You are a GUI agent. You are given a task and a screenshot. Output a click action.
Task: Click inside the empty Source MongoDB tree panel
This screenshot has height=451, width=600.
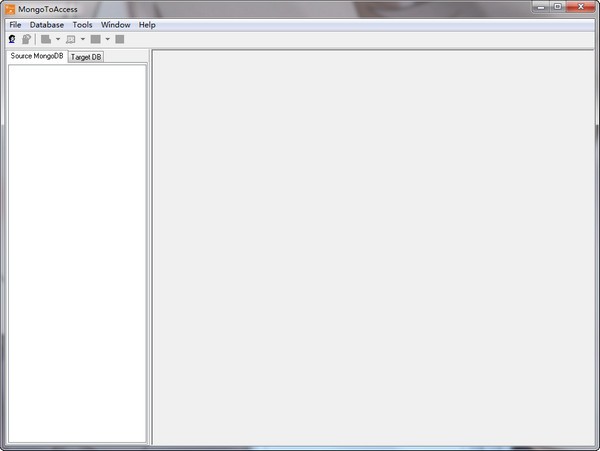coord(76,250)
